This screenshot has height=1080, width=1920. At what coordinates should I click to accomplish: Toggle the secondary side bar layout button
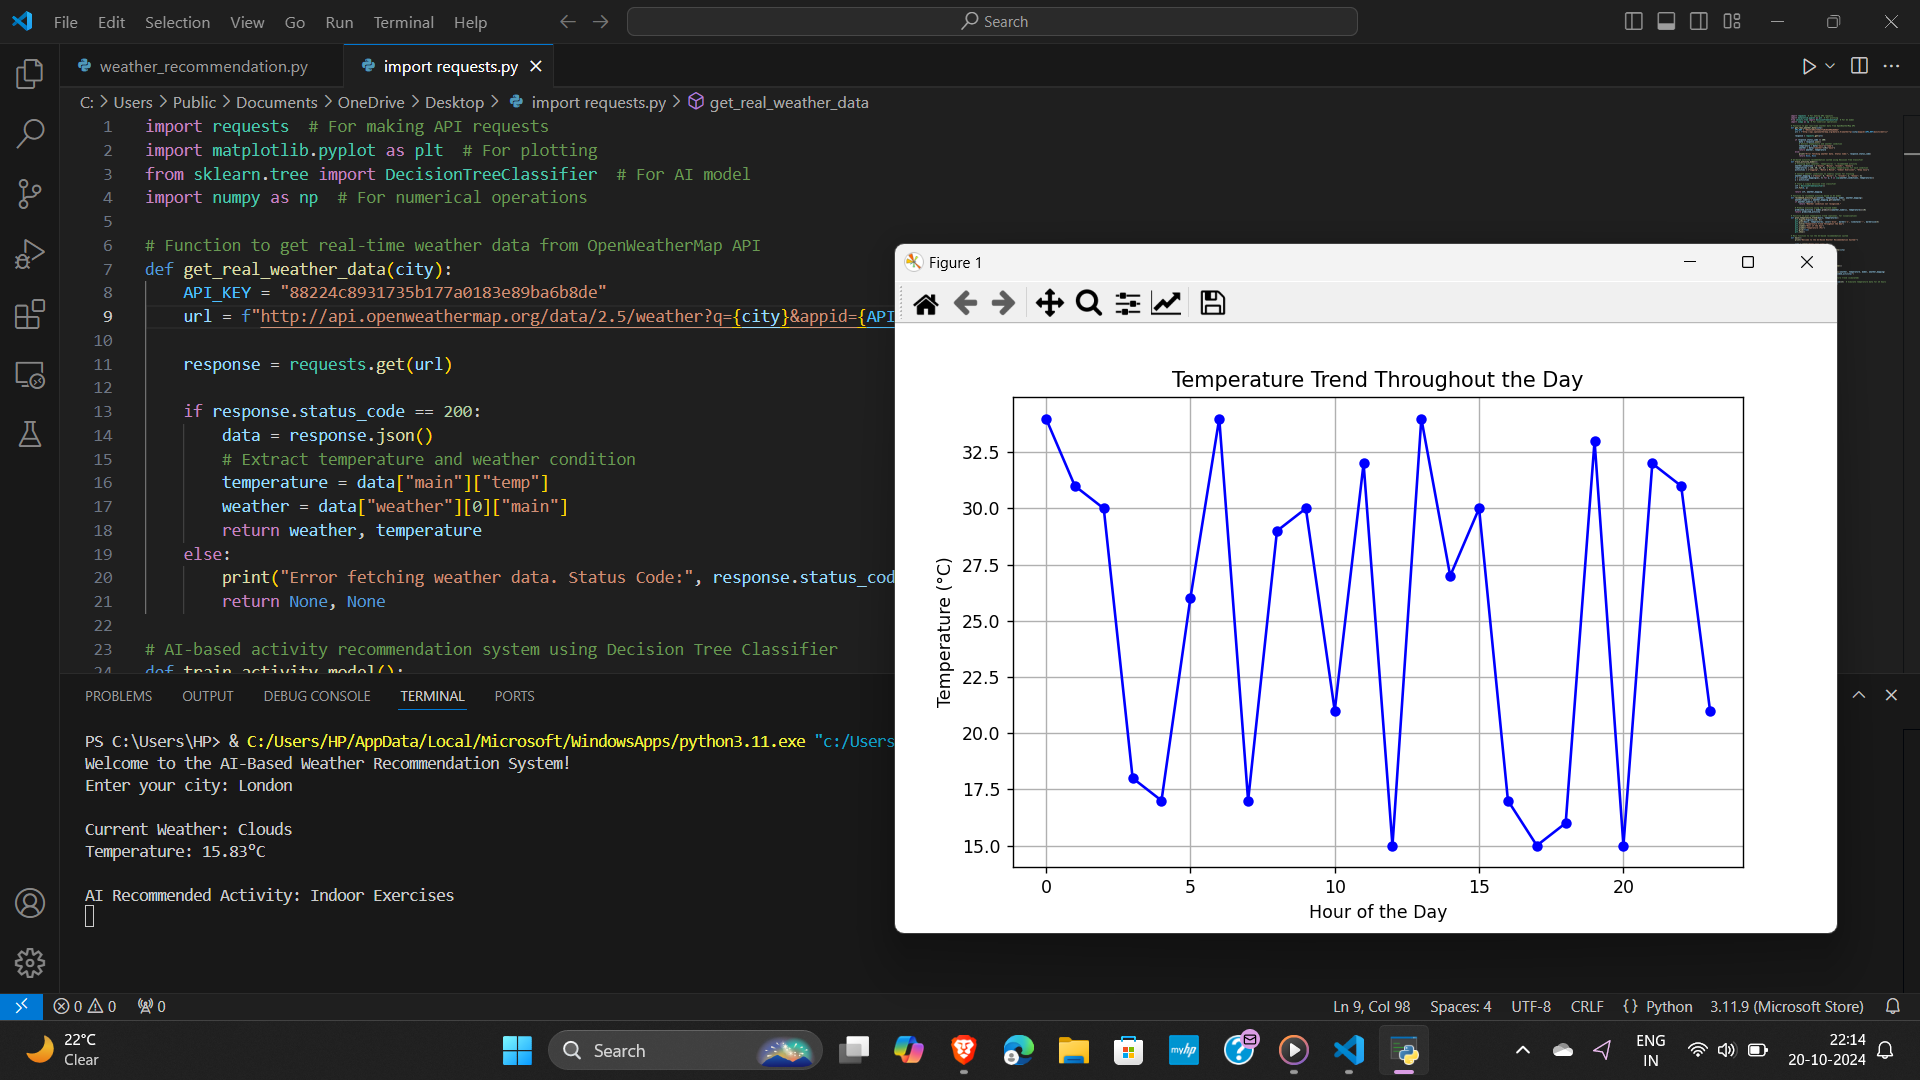click(1699, 22)
